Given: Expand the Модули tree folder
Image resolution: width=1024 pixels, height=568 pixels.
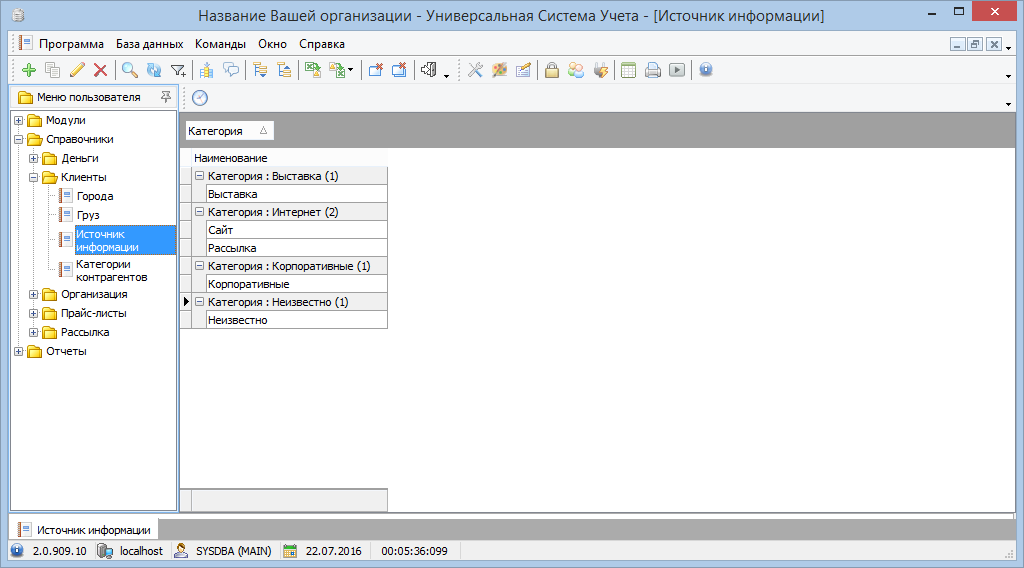Looking at the screenshot, I should (18, 120).
